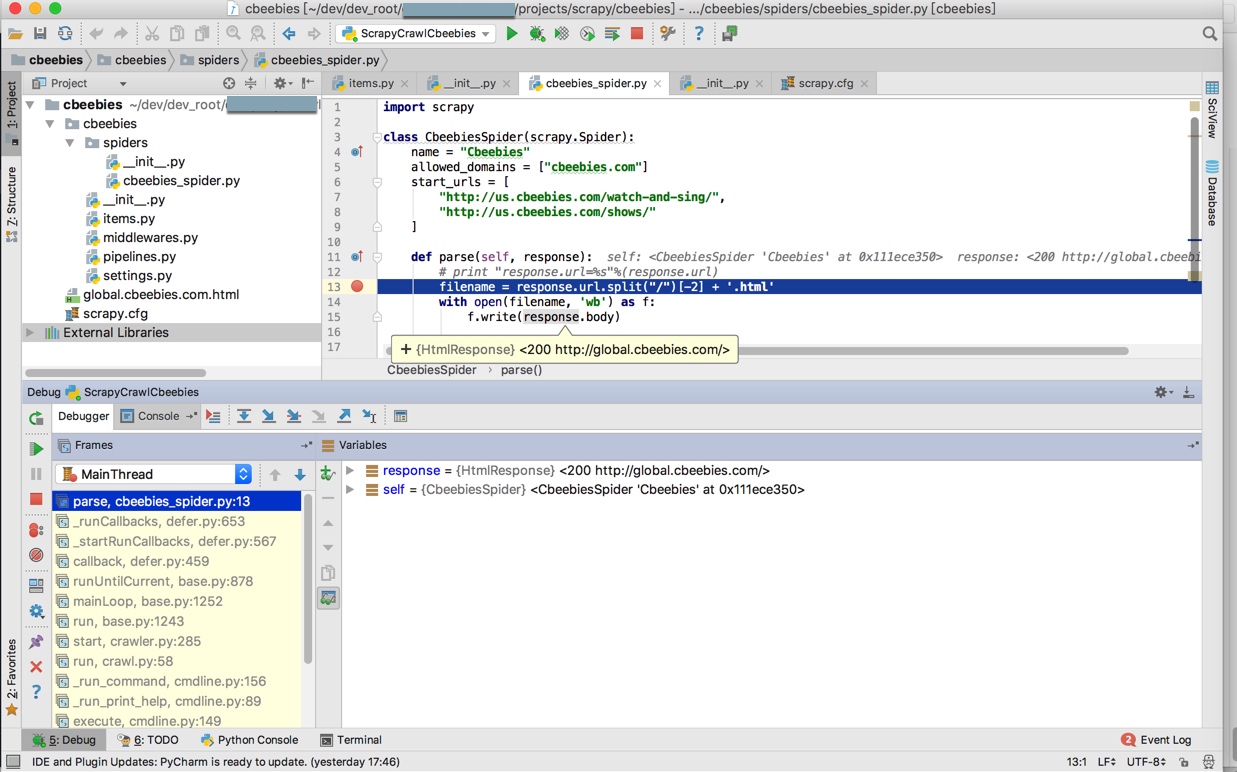Image resolution: width=1237 pixels, height=772 pixels.
Task: Click the Pin Tab icon in the Debug sidebar
Action: (x=36, y=641)
